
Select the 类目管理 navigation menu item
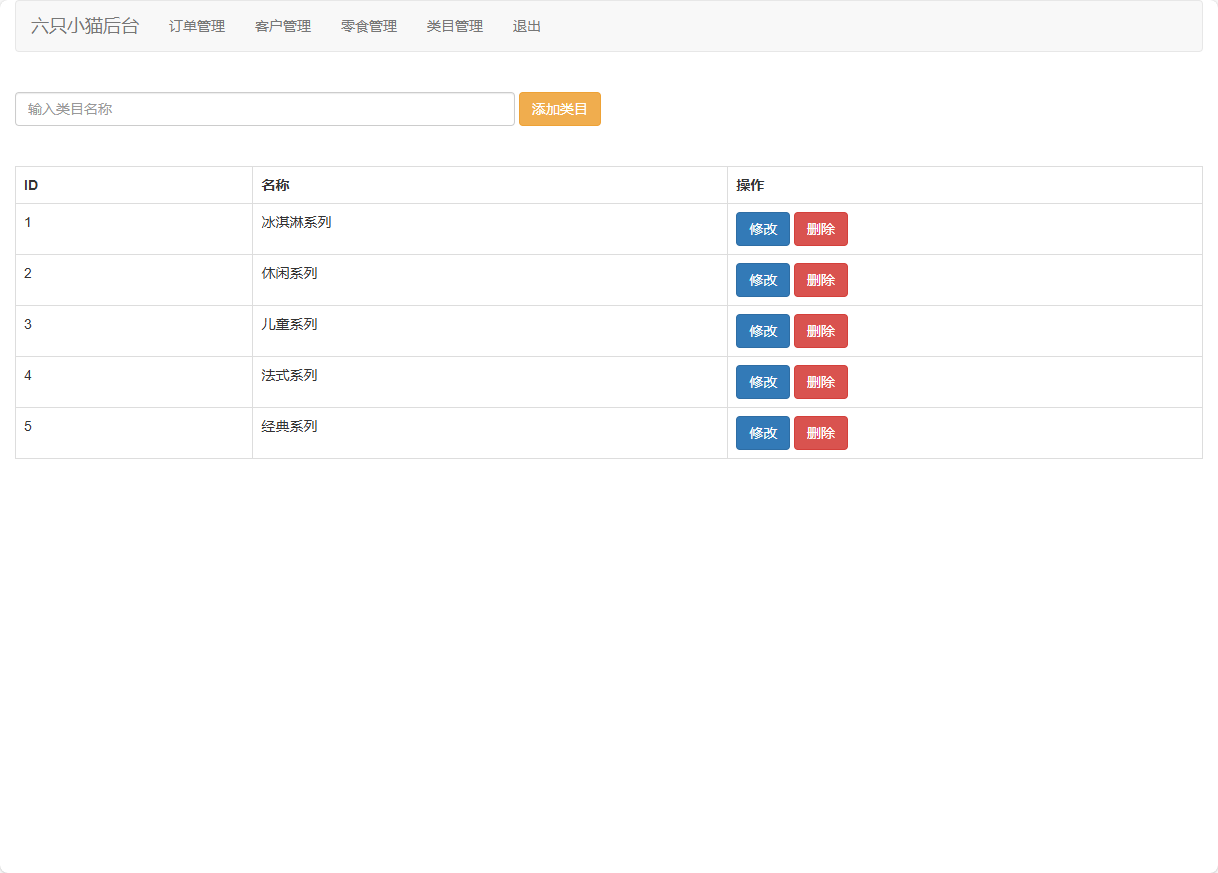(x=453, y=27)
